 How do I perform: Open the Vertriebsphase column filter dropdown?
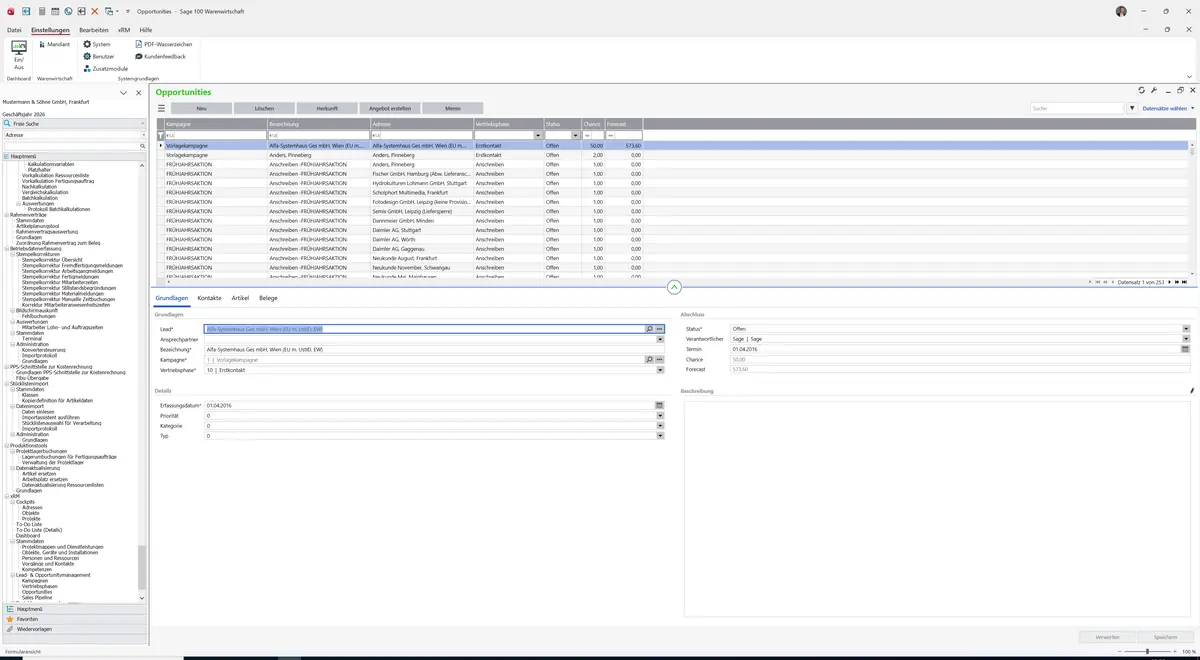coord(537,135)
